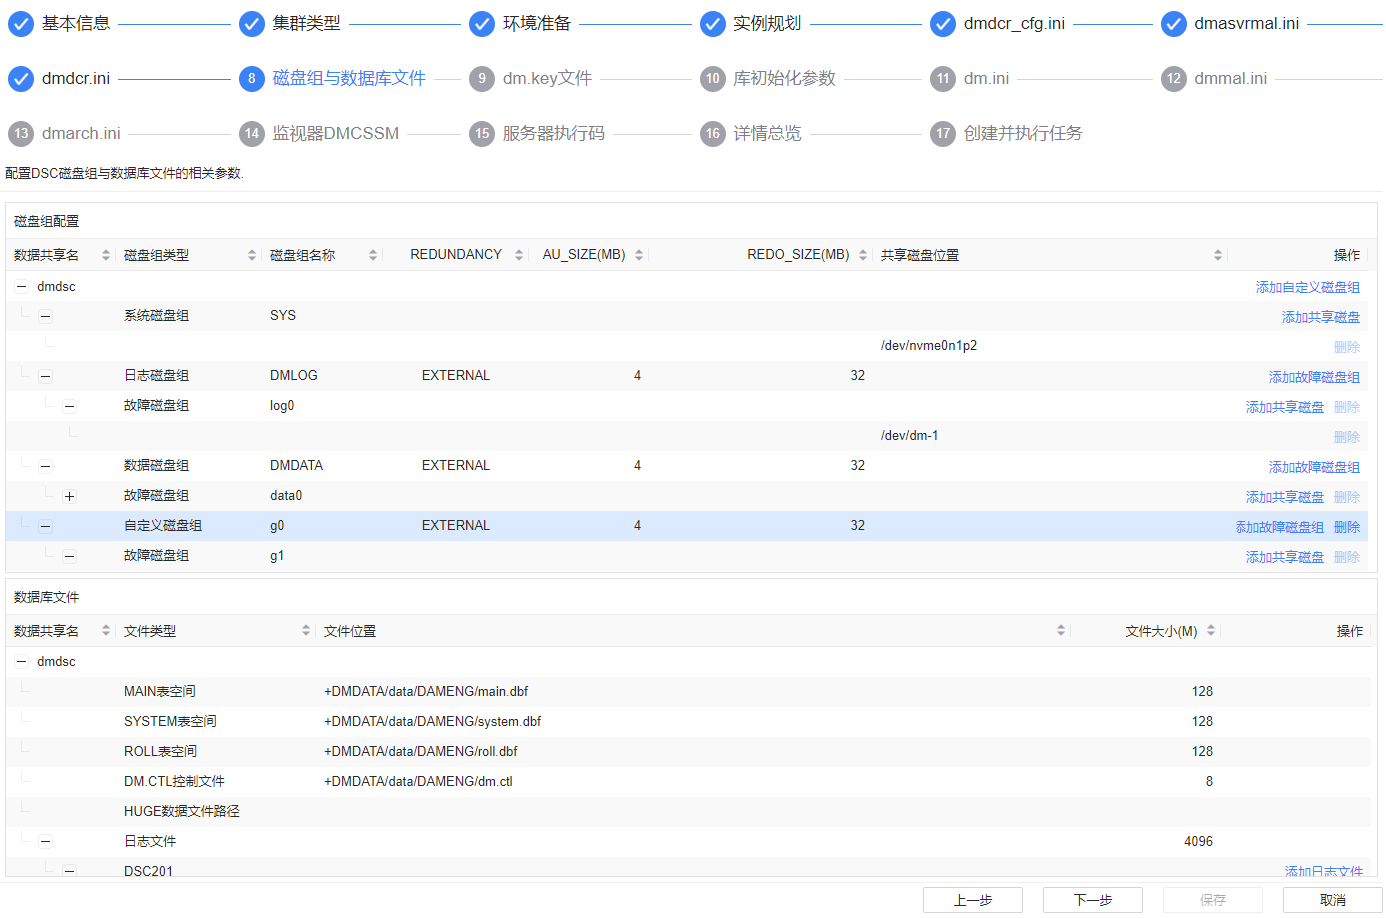Click step 13 circle icon for dmarch.ini
This screenshot has width=1386, height=918.
21,134
